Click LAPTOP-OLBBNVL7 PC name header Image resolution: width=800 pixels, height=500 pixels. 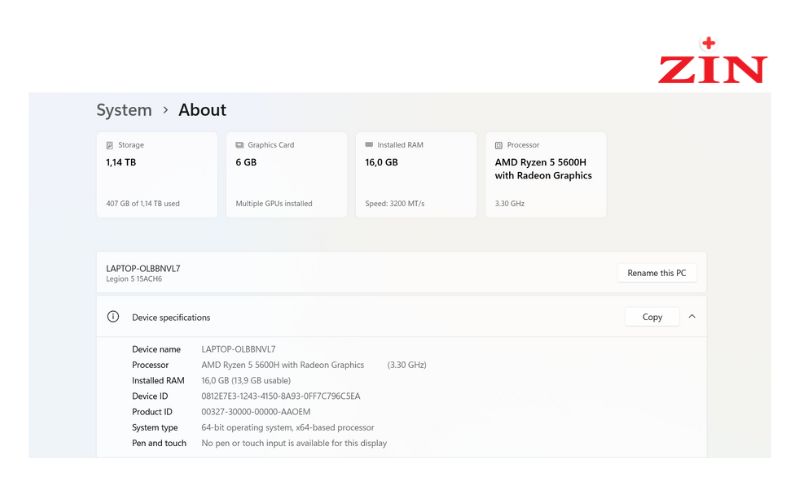(143, 268)
